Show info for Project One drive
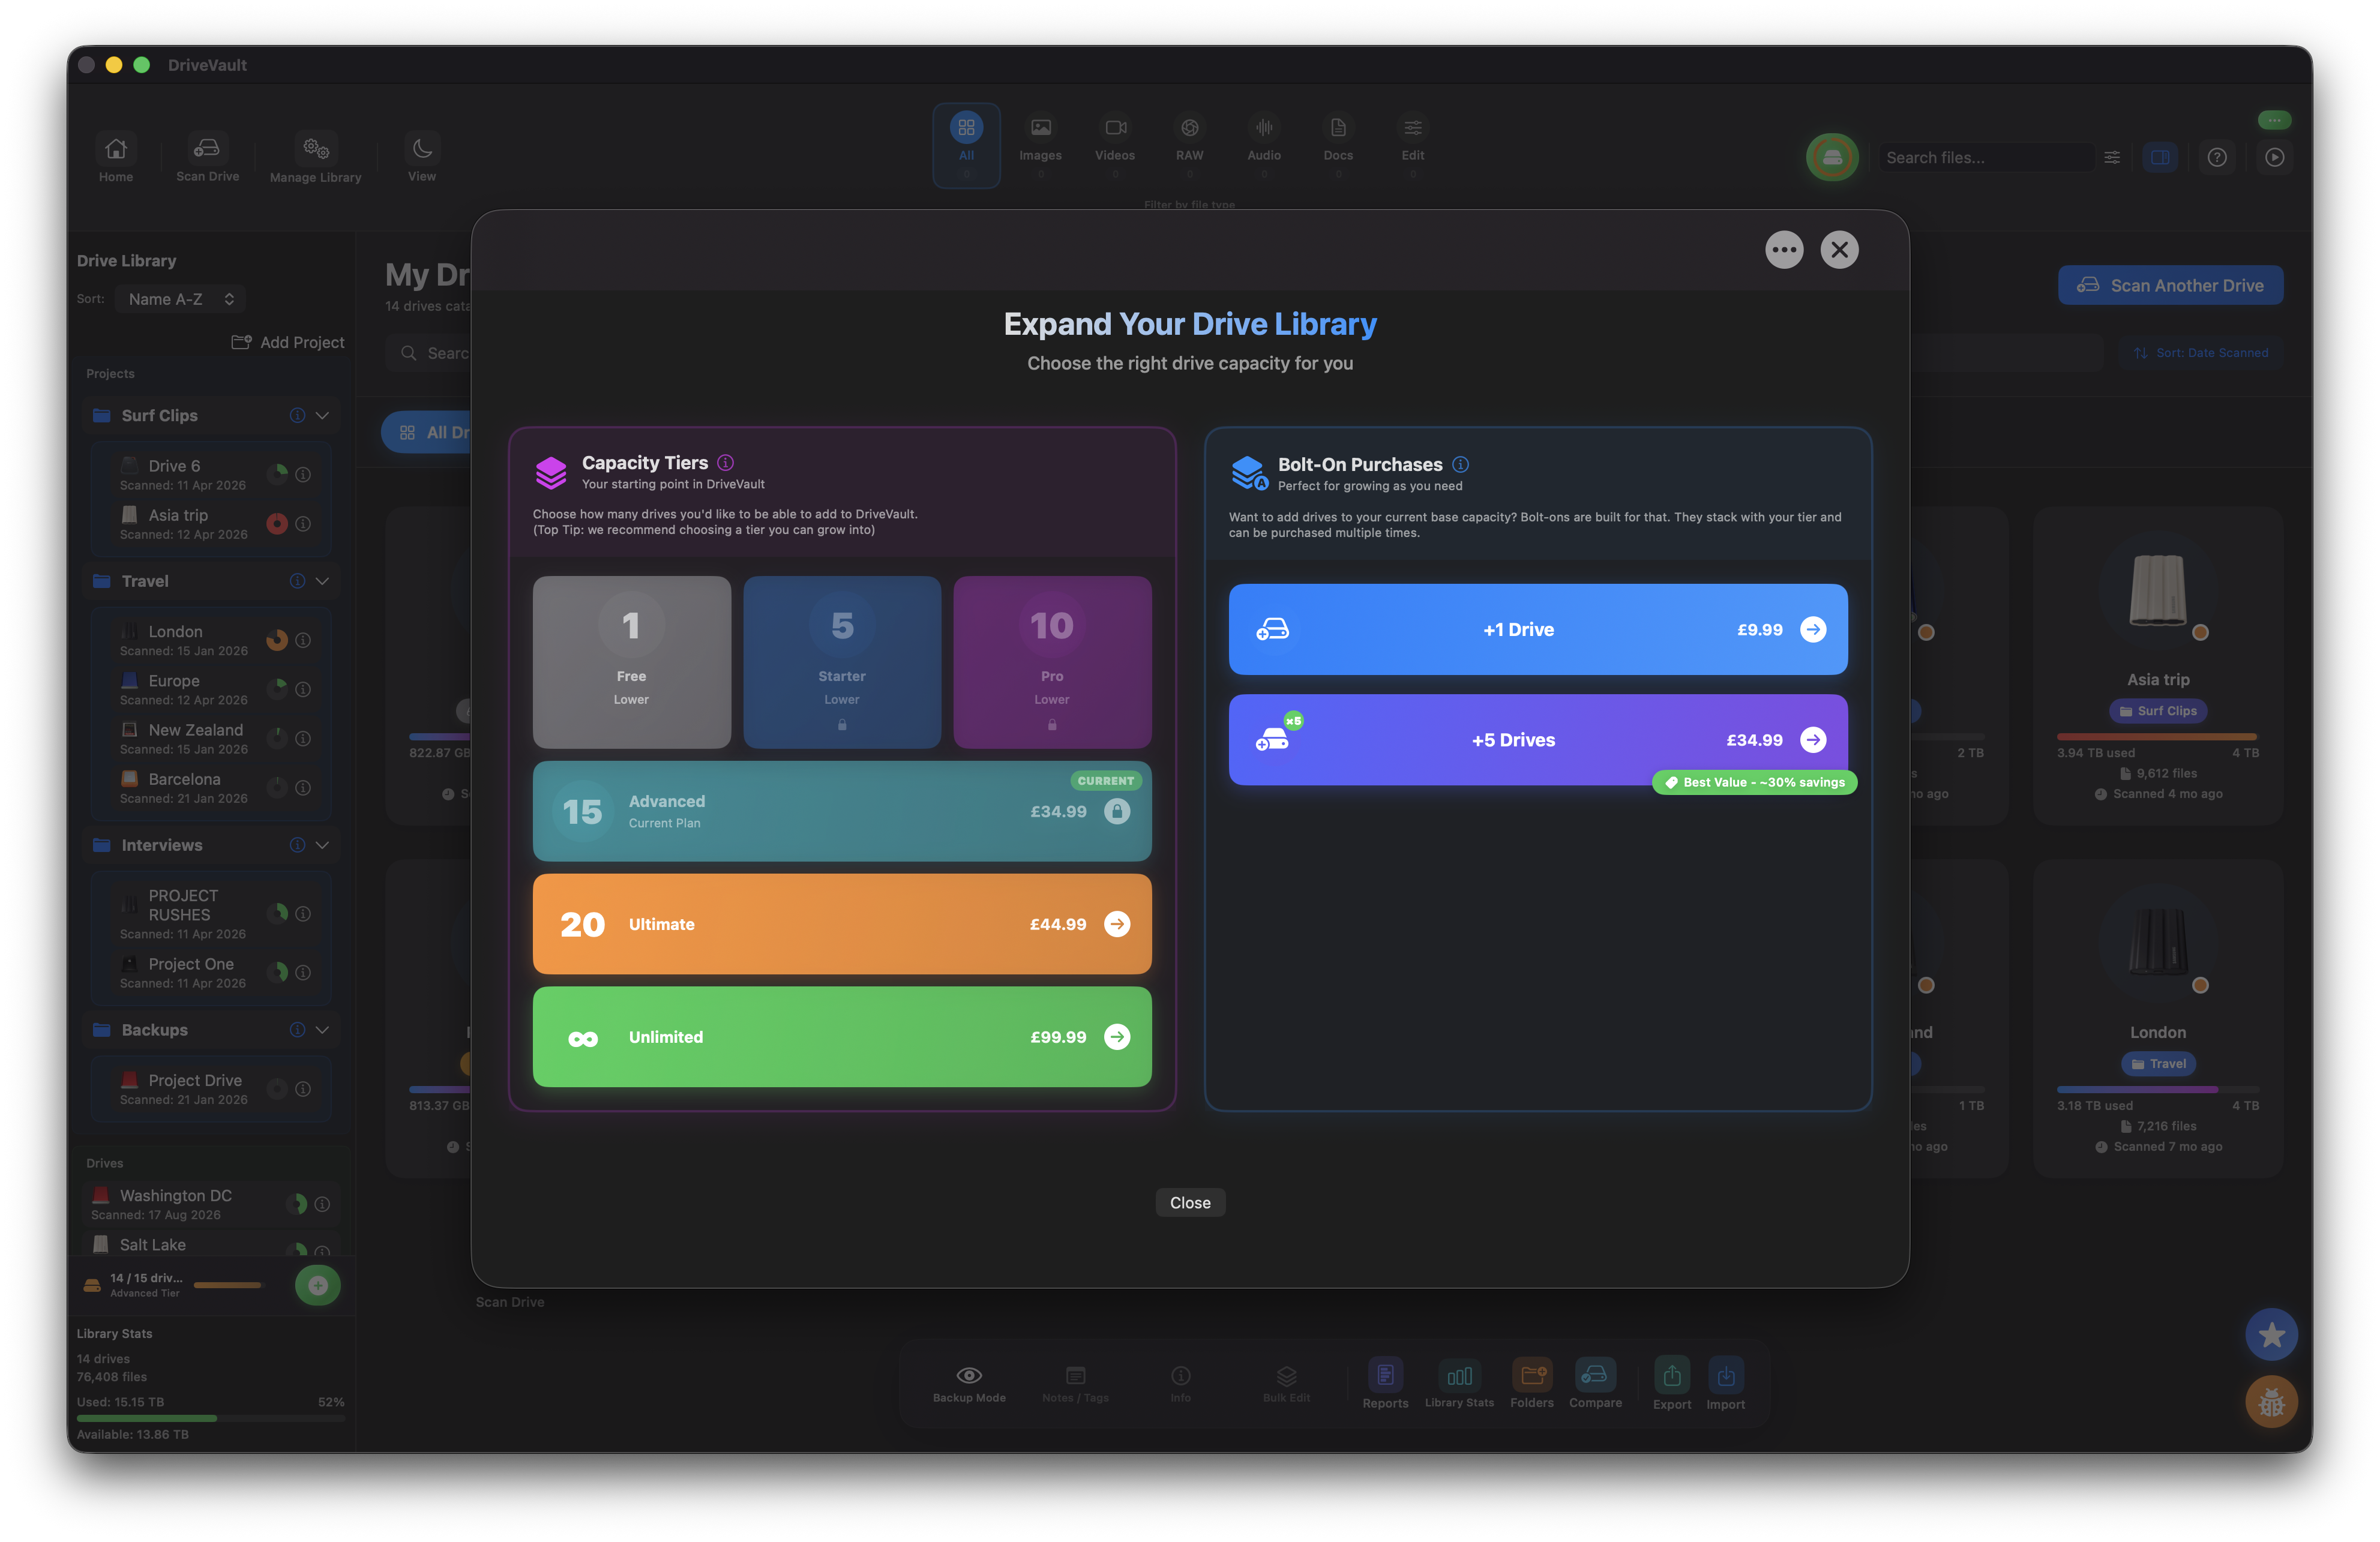 click(x=303, y=972)
